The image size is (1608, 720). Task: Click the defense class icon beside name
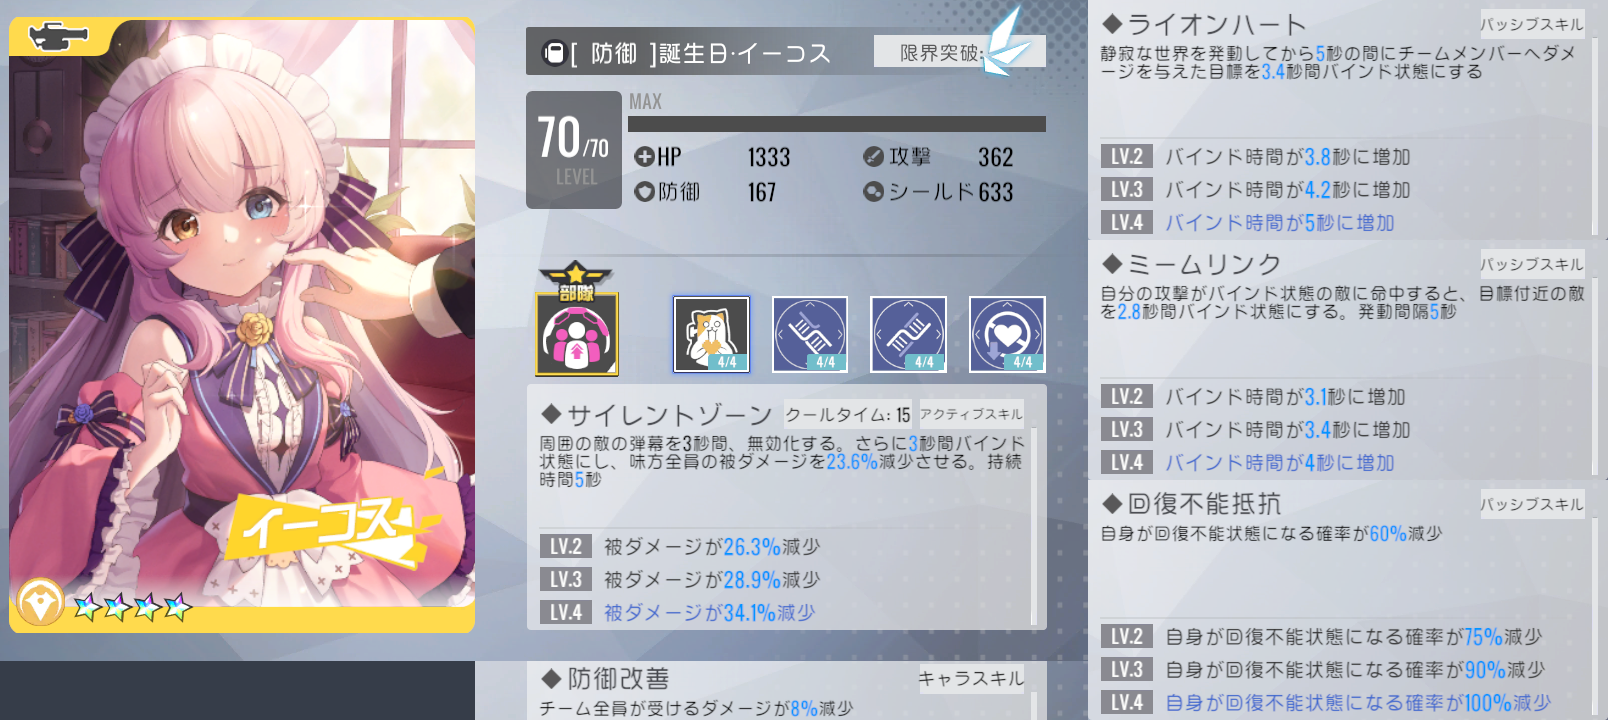[x=553, y=53]
